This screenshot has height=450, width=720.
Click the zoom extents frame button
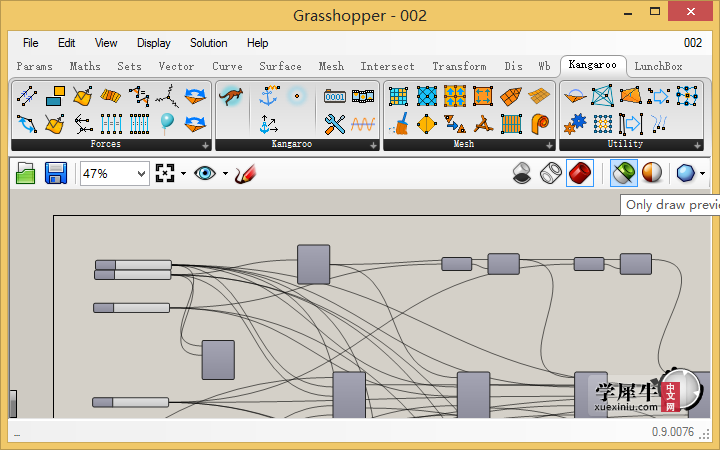point(165,173)
